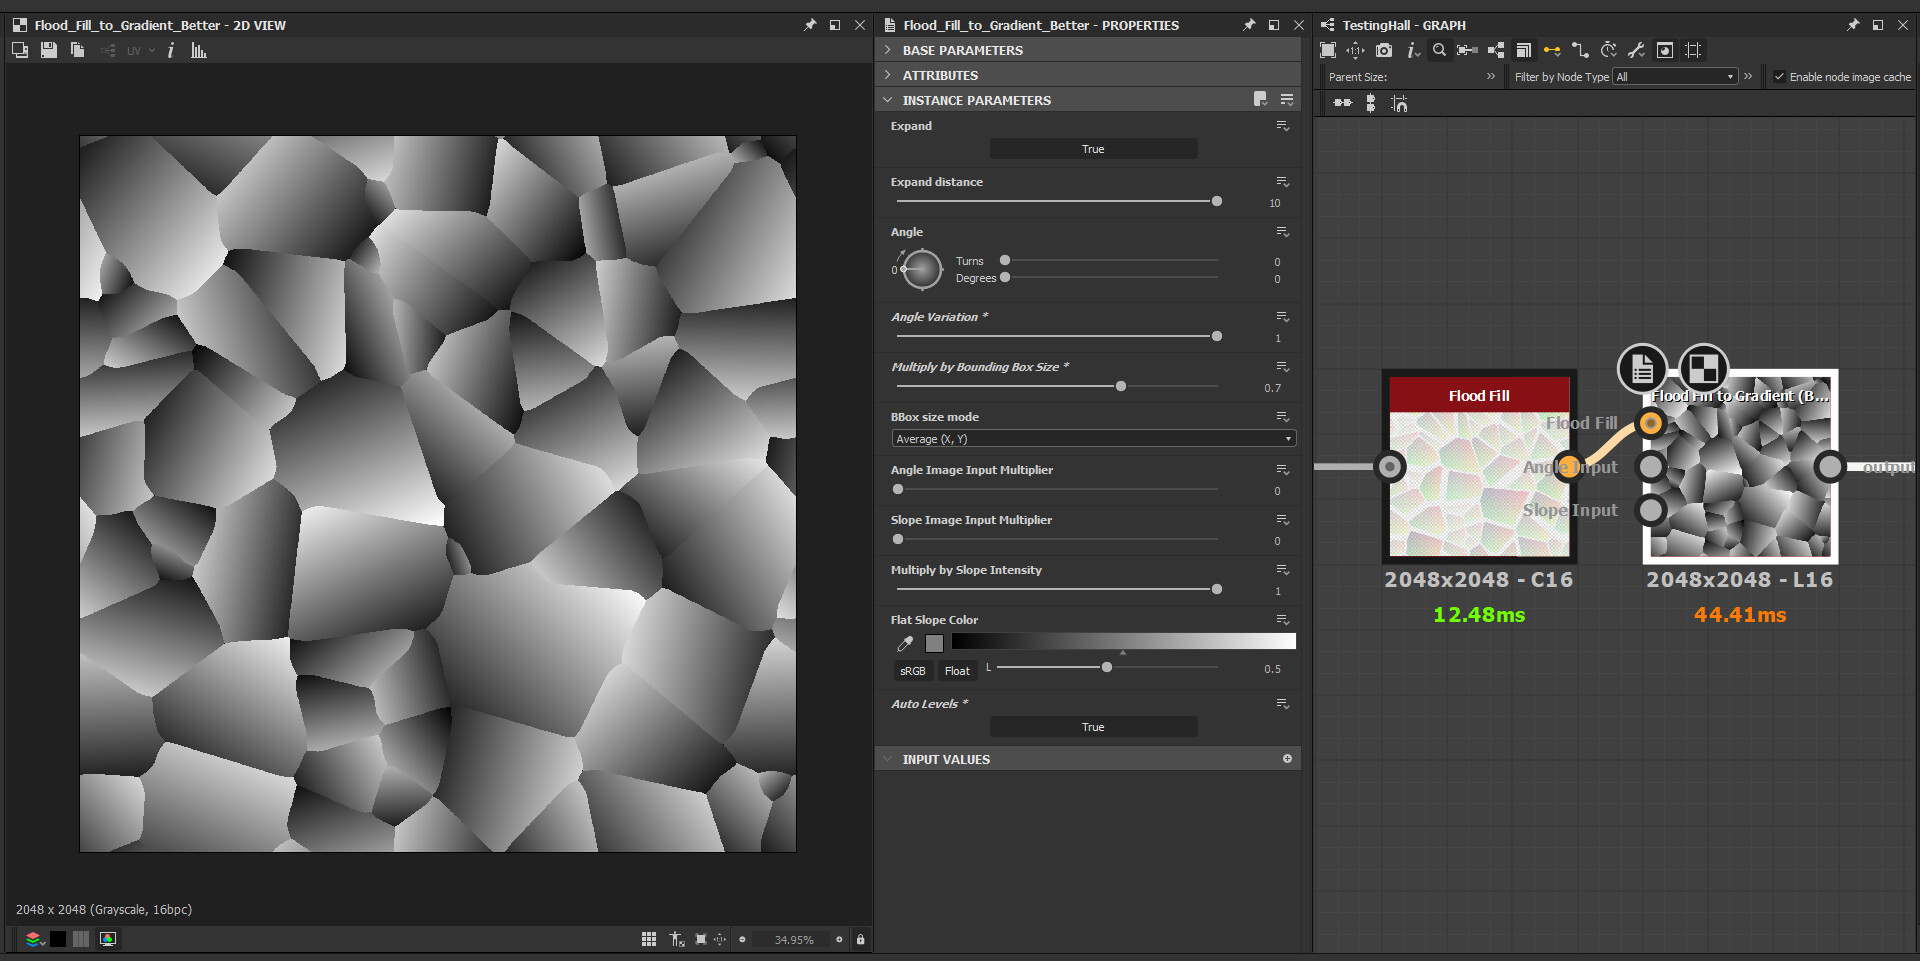Select the histogram icon in 2D view toolbar
The height and width of the screenshot is (961, 1920).
click(198, 50)
